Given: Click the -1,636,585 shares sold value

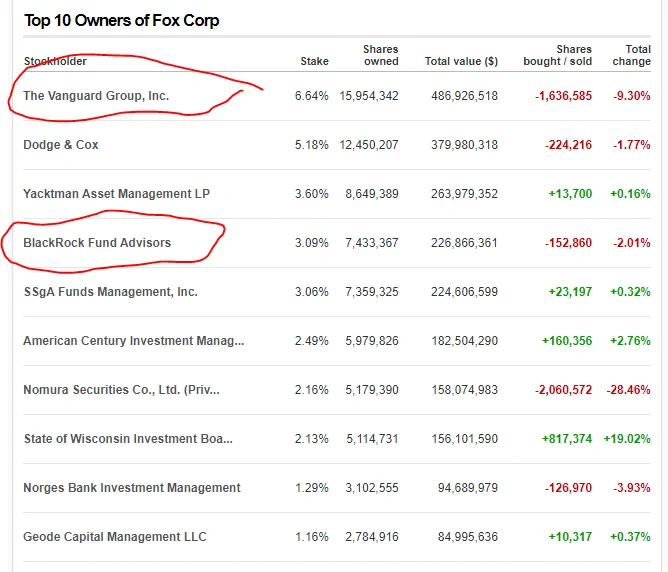Looking at the screenshot, I should (x=564, y=96).
